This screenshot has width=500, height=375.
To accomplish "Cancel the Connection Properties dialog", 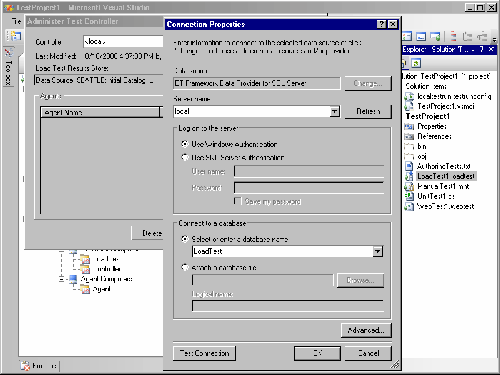I will (368, 353).
